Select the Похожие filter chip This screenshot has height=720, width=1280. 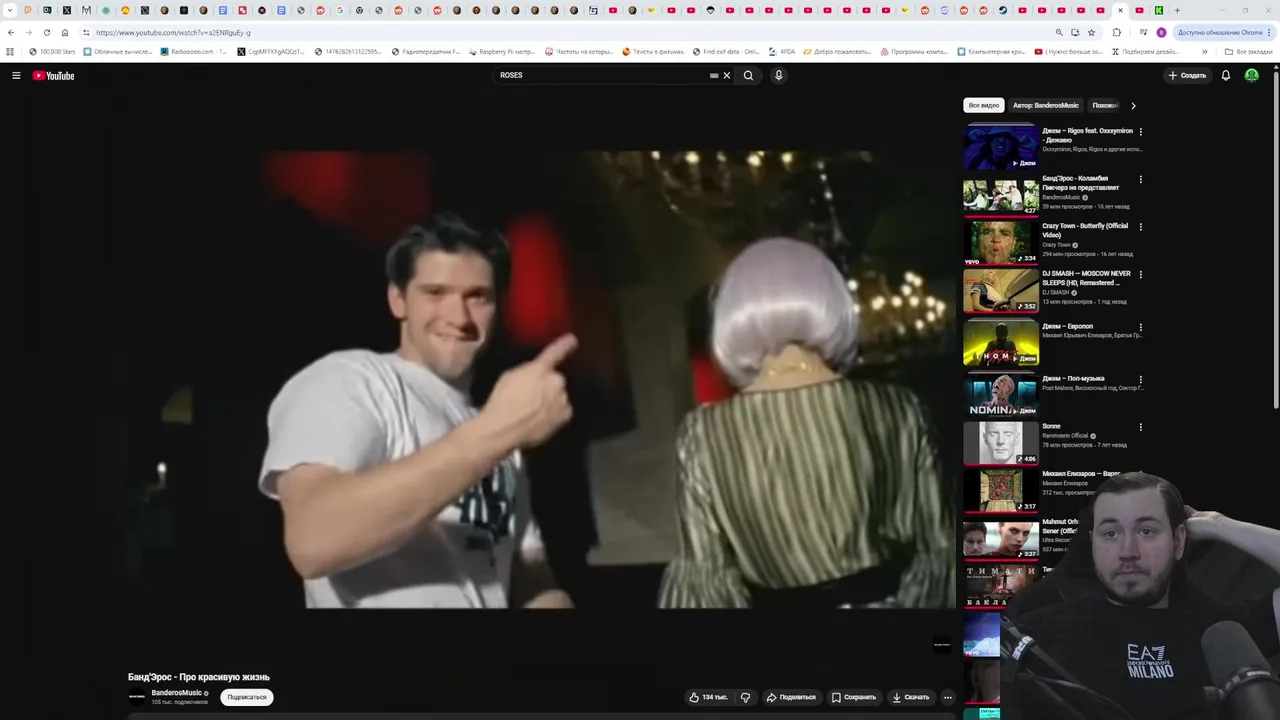tap(1104, 105)
